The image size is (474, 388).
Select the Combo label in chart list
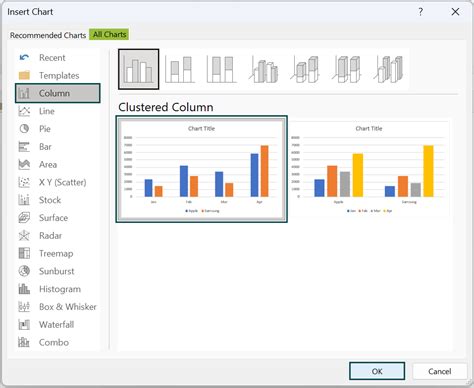(54, 342)
